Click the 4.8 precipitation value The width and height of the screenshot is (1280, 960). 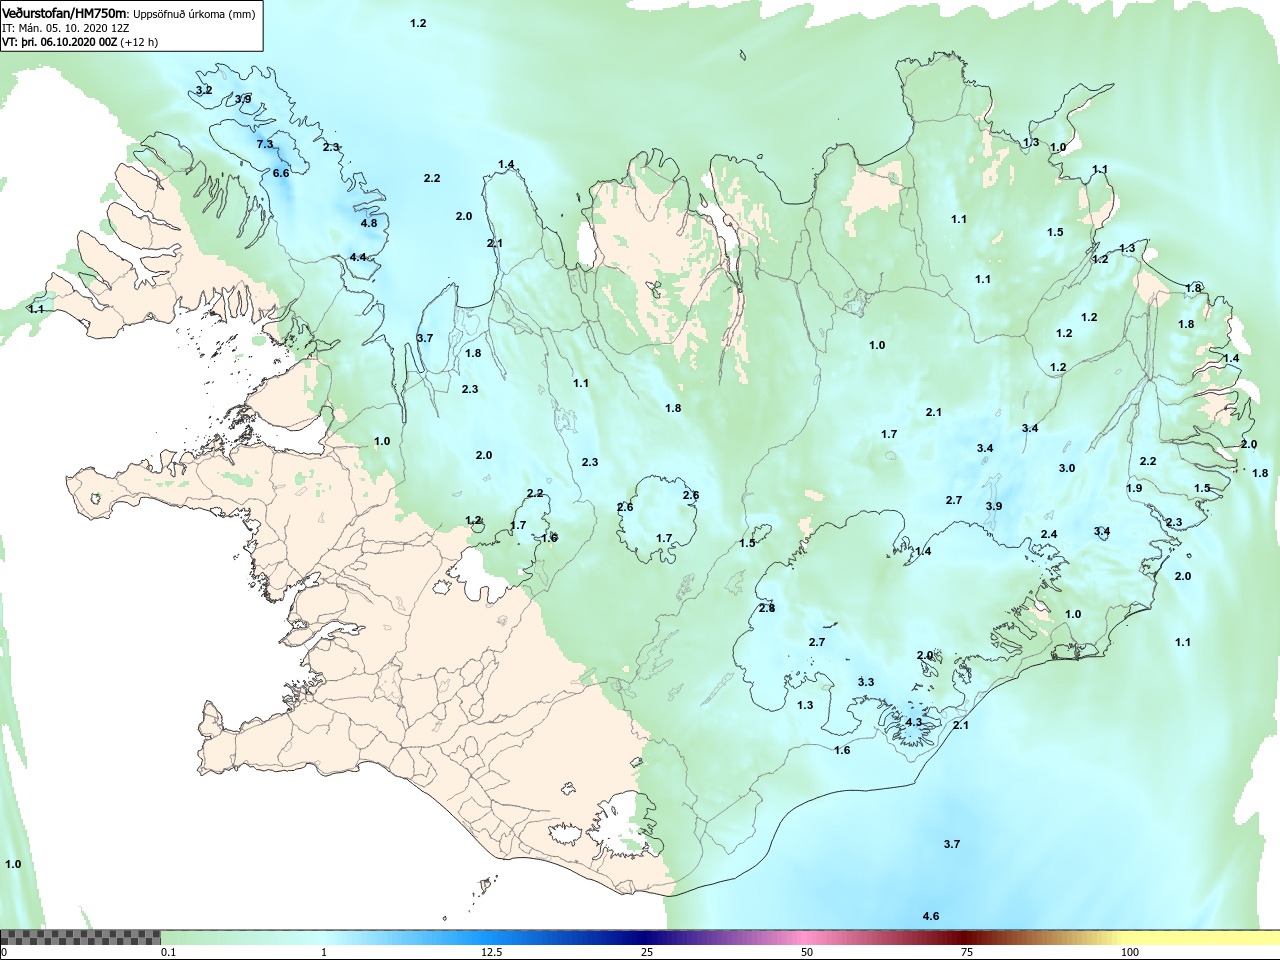click(369, 223)
